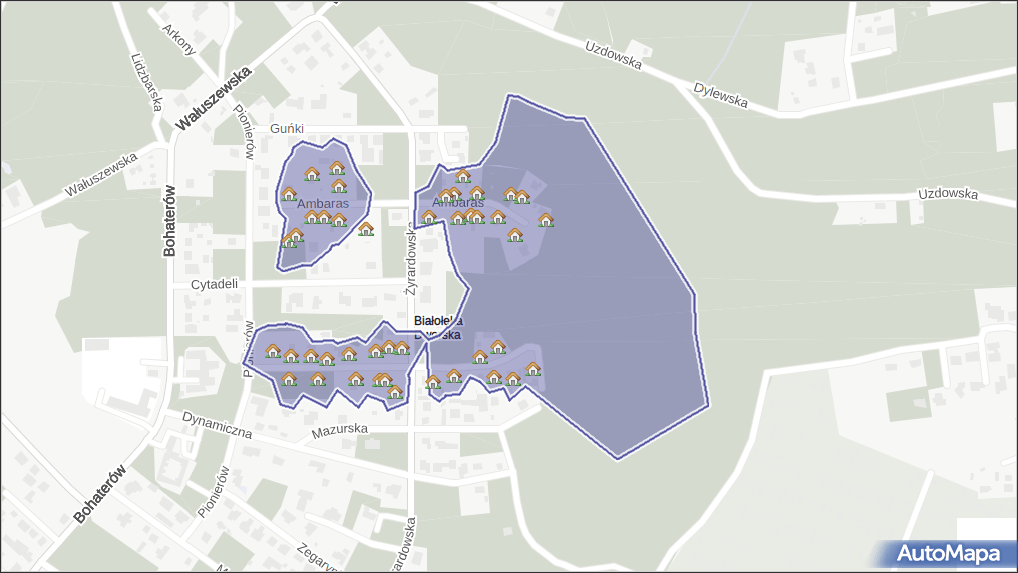The width and height of the screenshot is (1018, 573).
Task: Click the diagonal Bohaterów label at bottom left
Action: 99,494
